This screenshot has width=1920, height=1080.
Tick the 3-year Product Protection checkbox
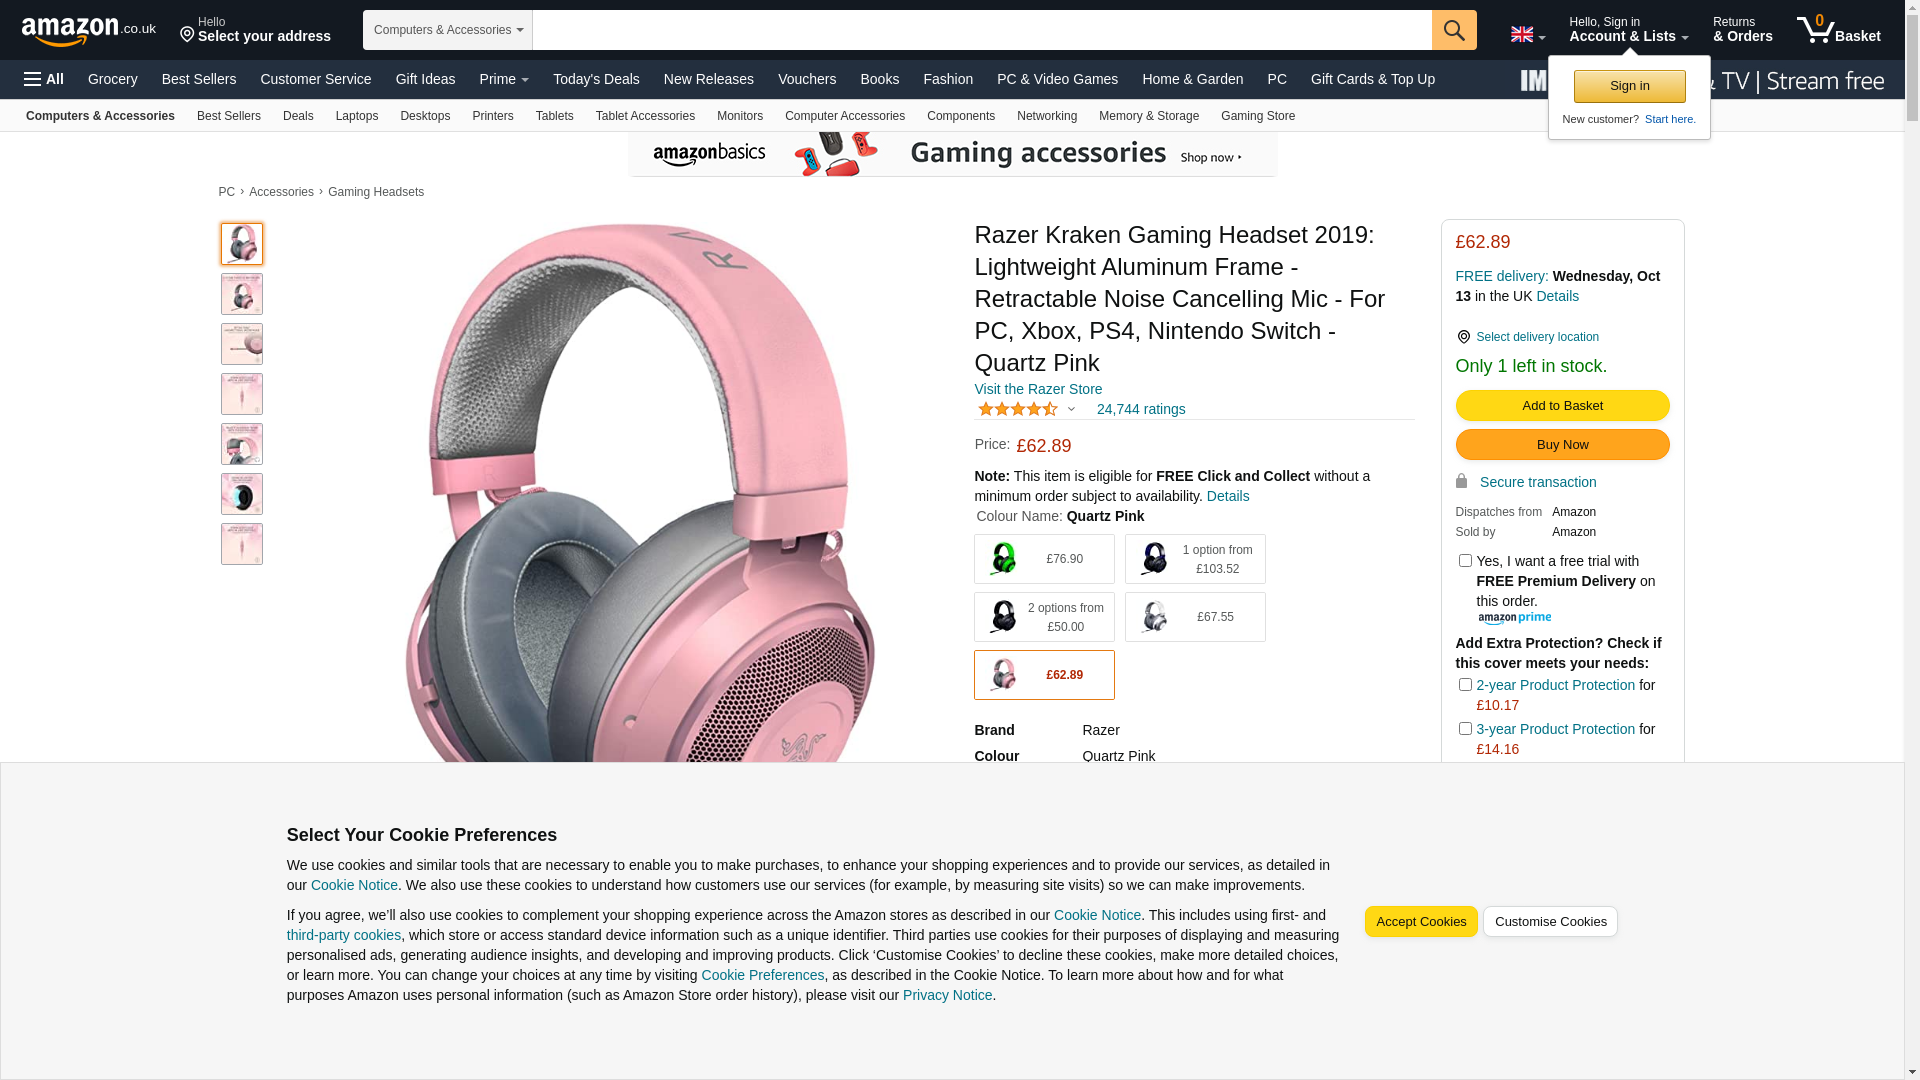tap(1465, 729)
